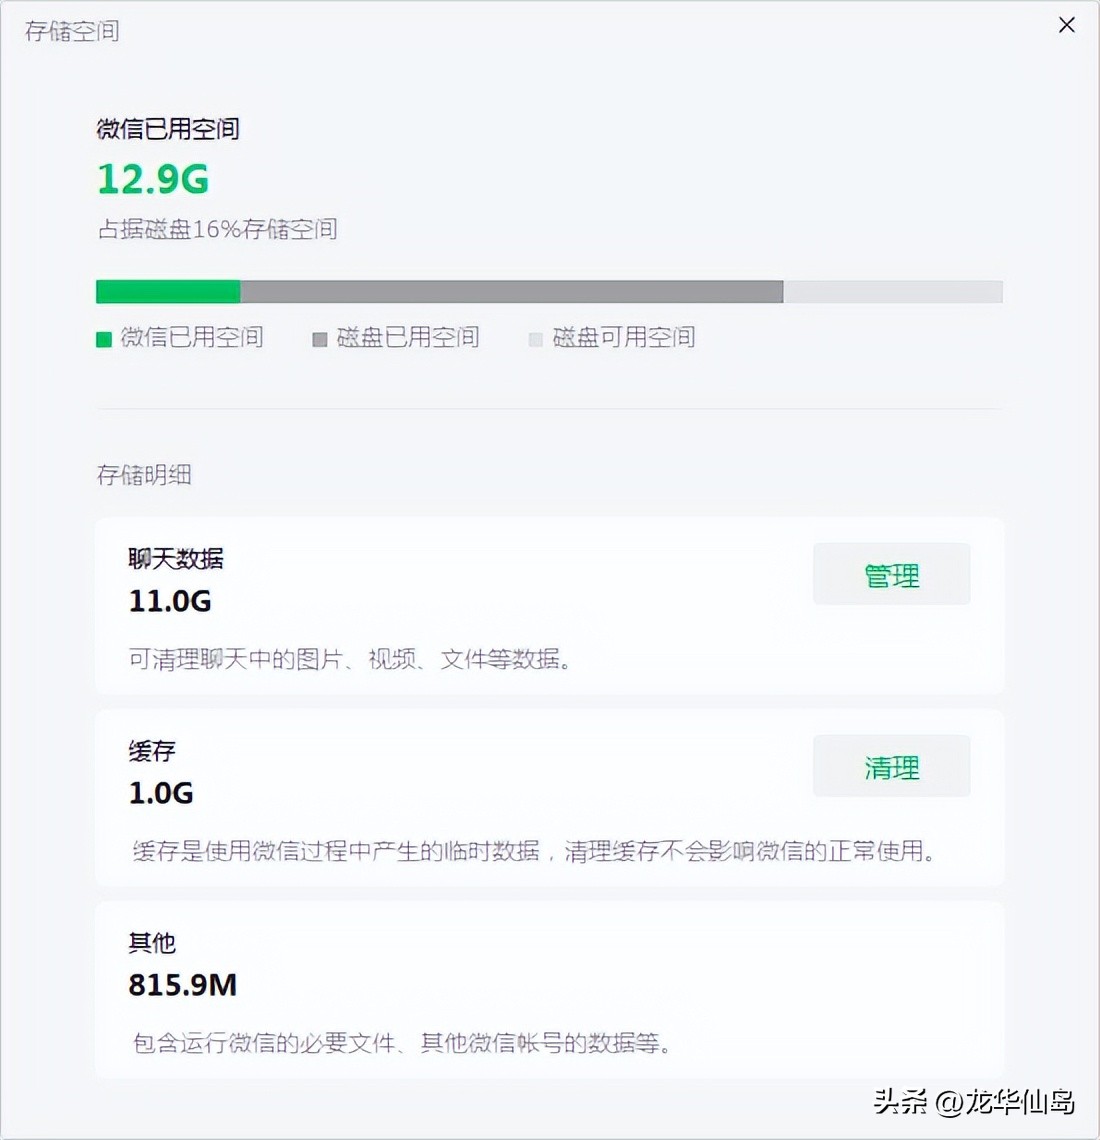Select the 其他 storage category
The height and width of the screenshot is (1140, 1100).
pos(151,943)
